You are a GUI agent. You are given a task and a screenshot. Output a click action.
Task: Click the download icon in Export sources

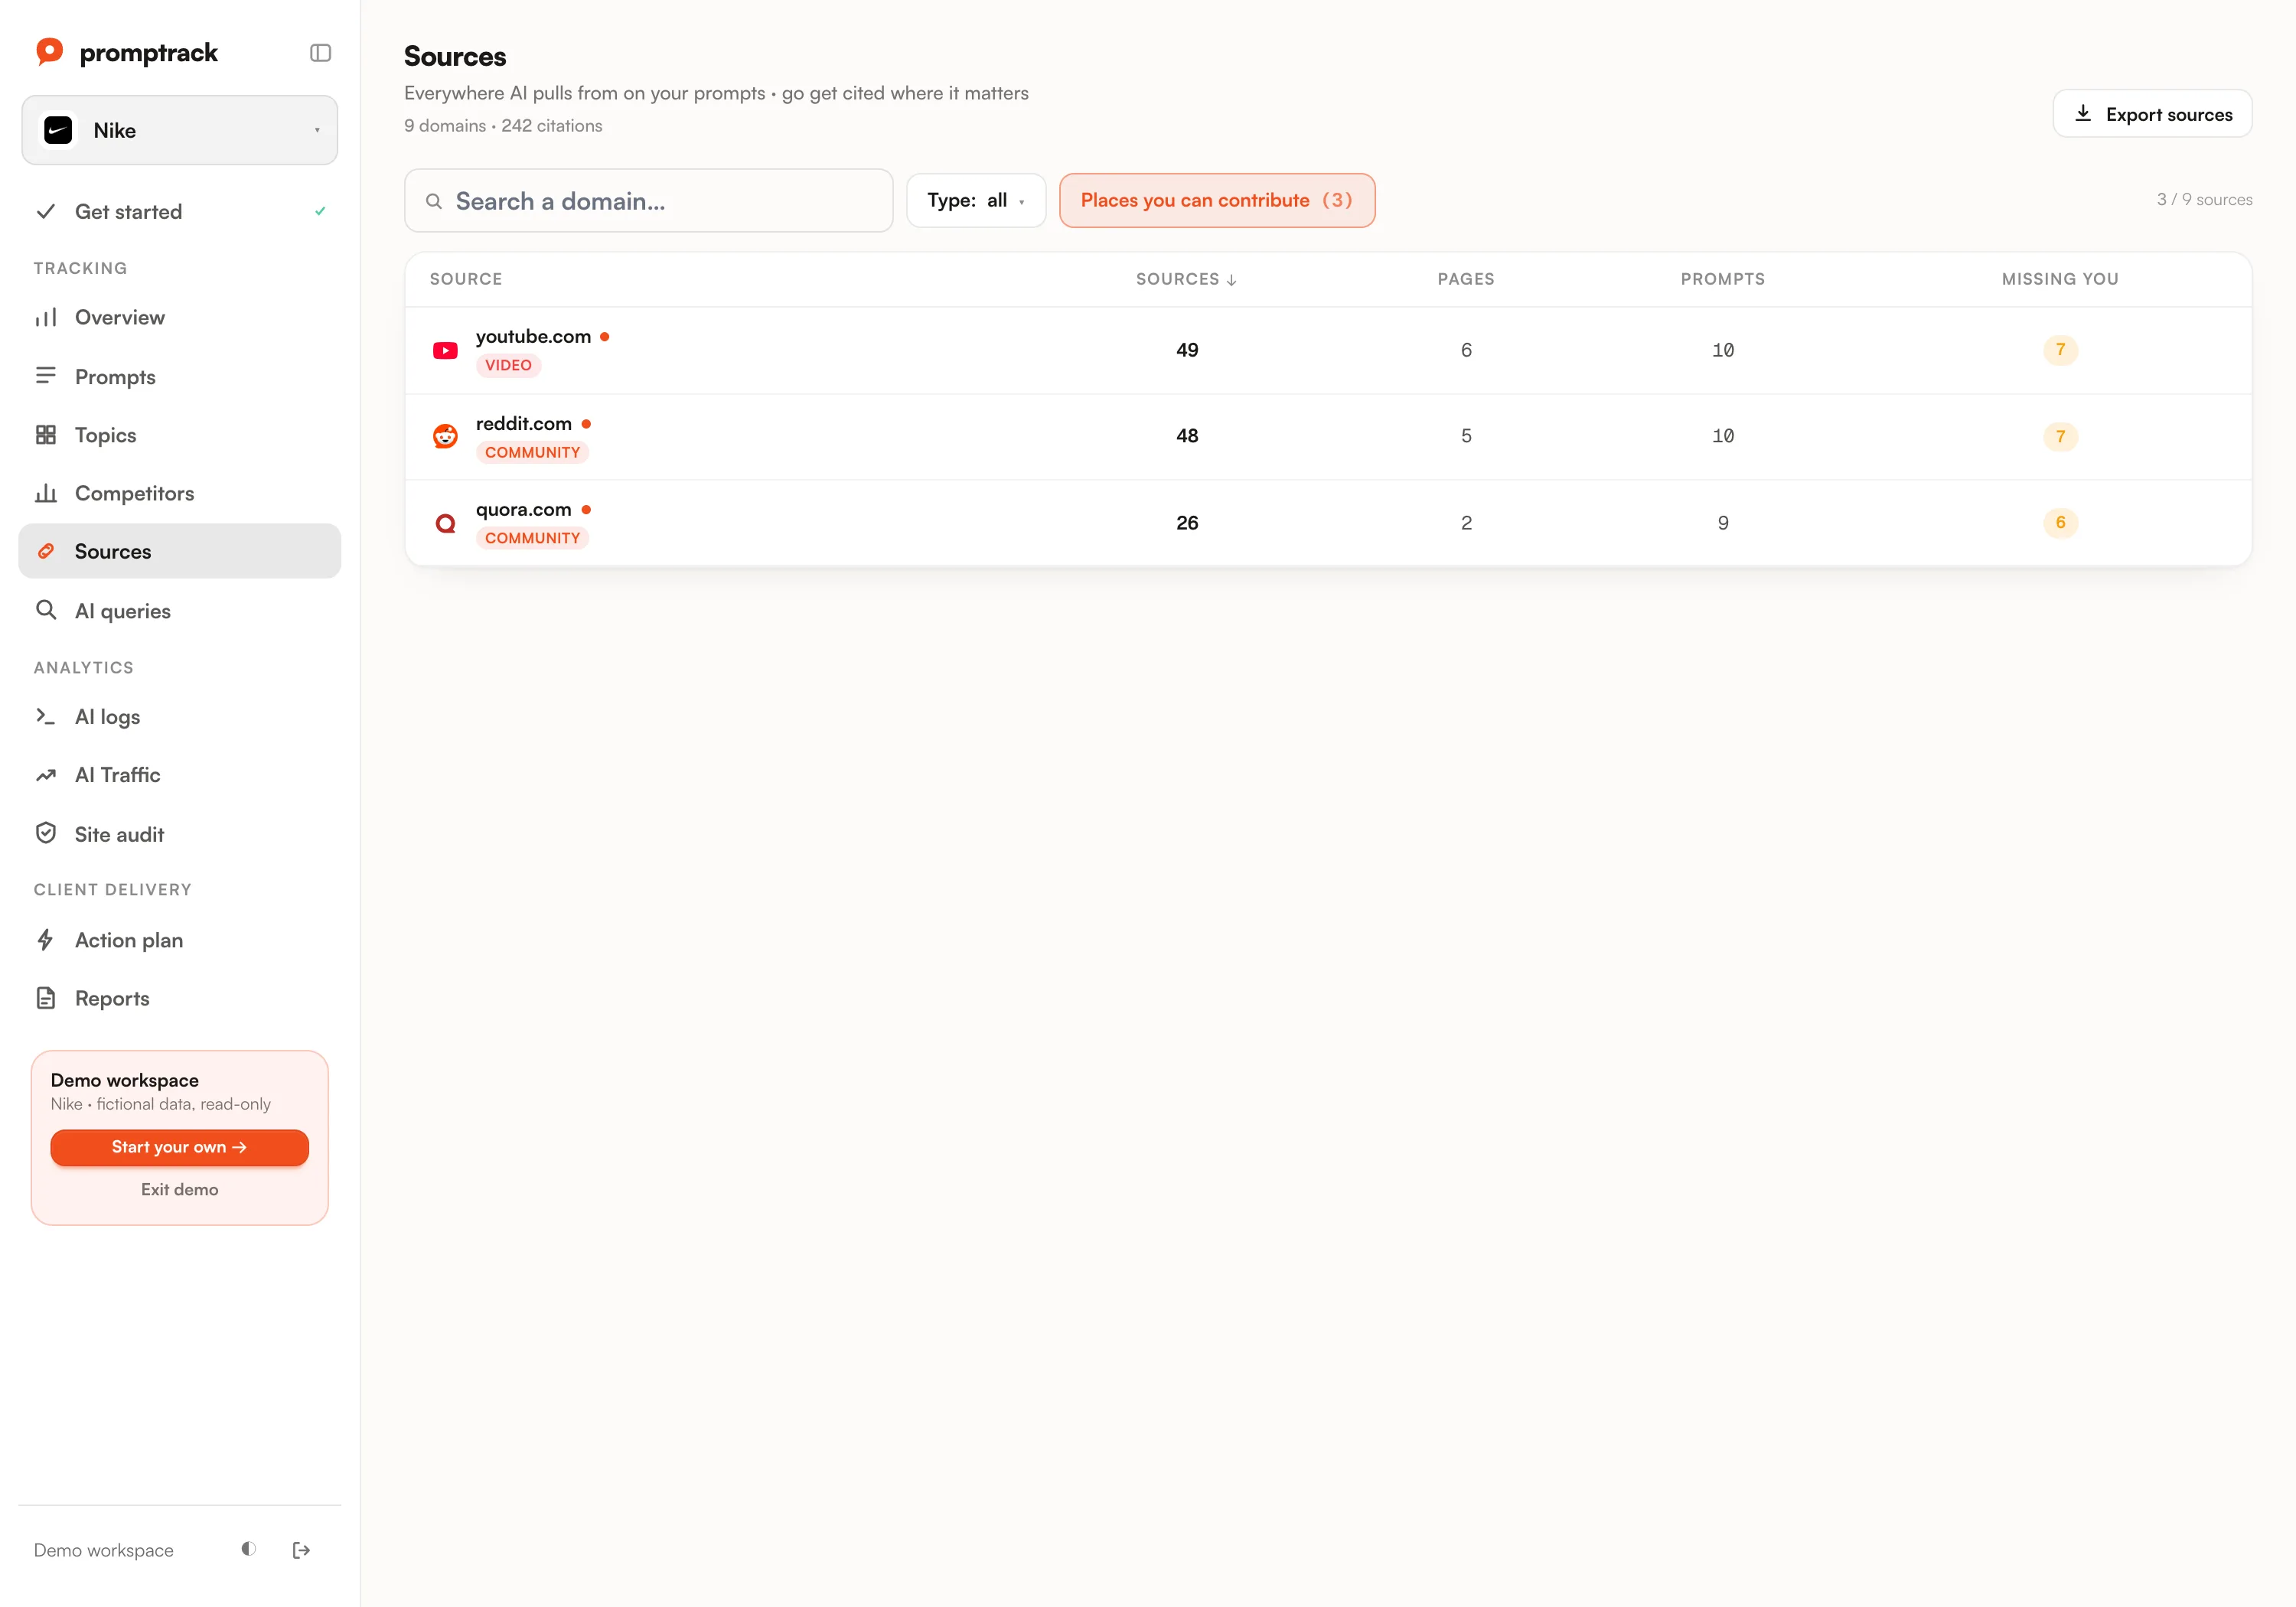click(2083, 113)
